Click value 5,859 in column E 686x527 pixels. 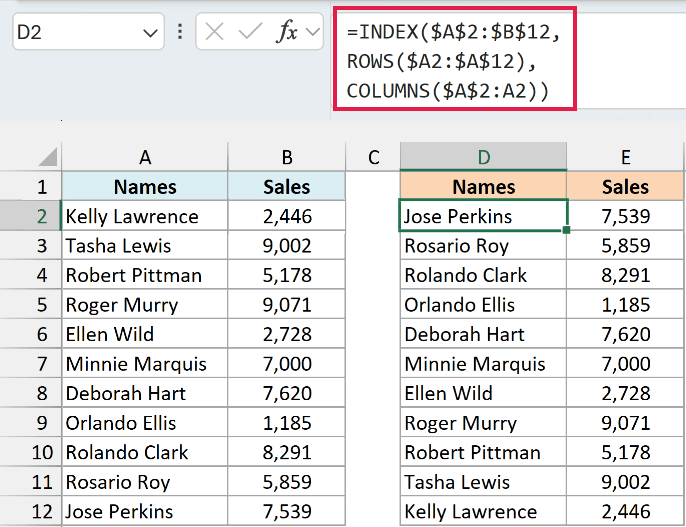point(626,245)
